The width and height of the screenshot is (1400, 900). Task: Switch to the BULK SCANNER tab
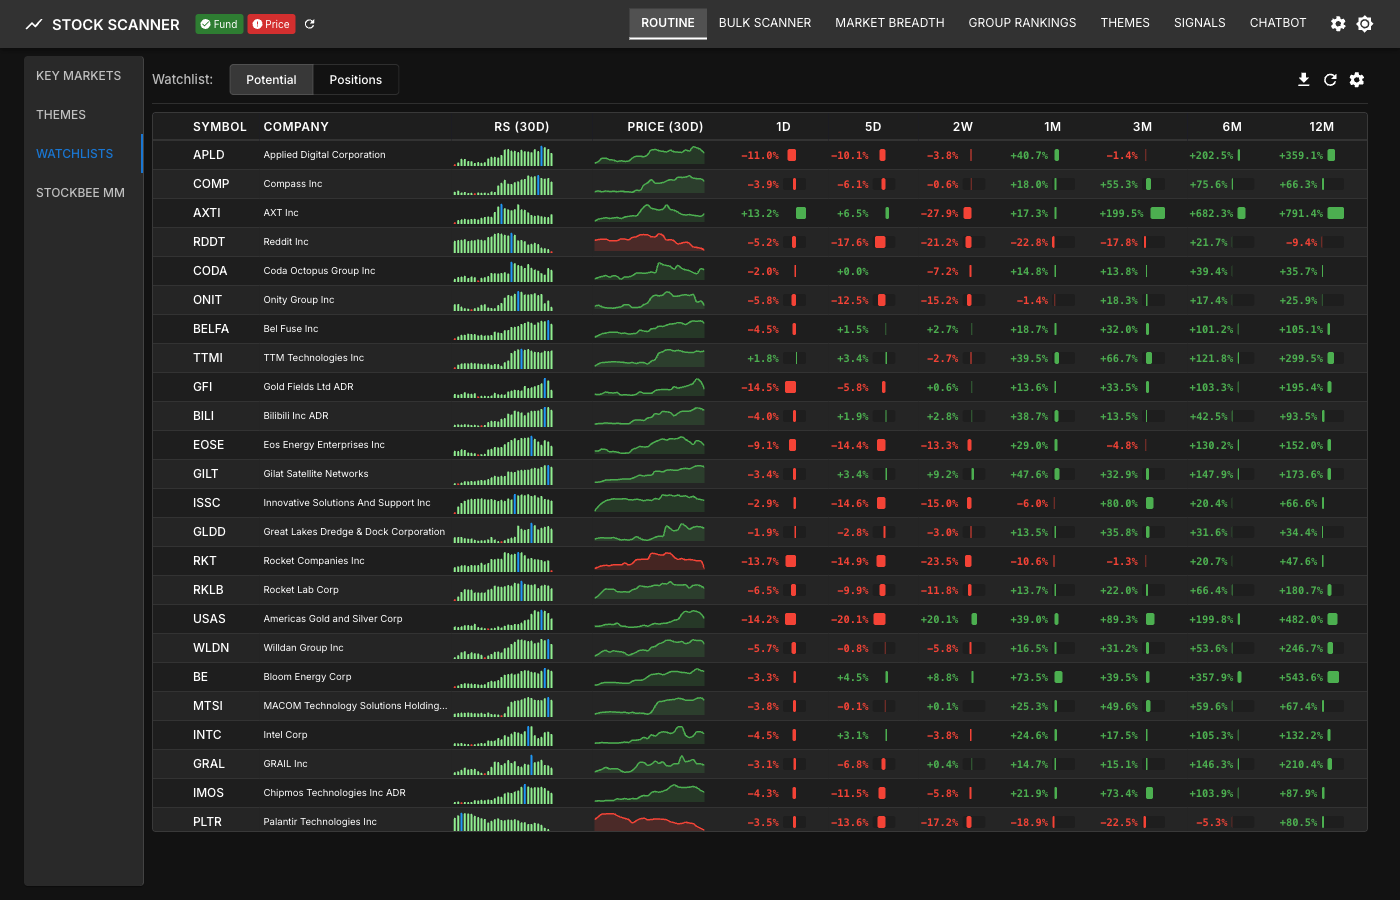pyautogui.click(x=765, y=22)
